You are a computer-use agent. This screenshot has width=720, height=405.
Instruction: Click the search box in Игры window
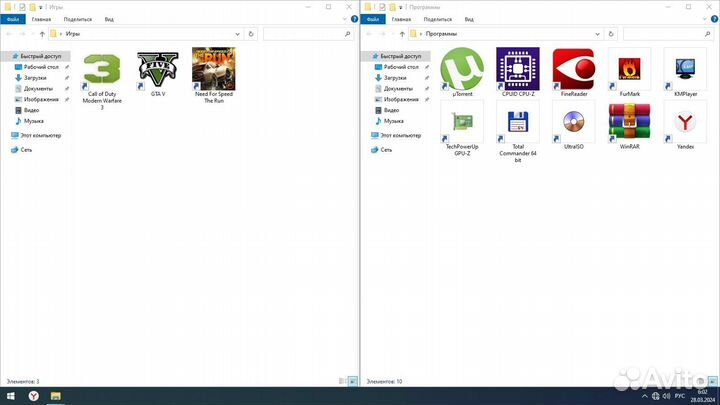(308, 34)
